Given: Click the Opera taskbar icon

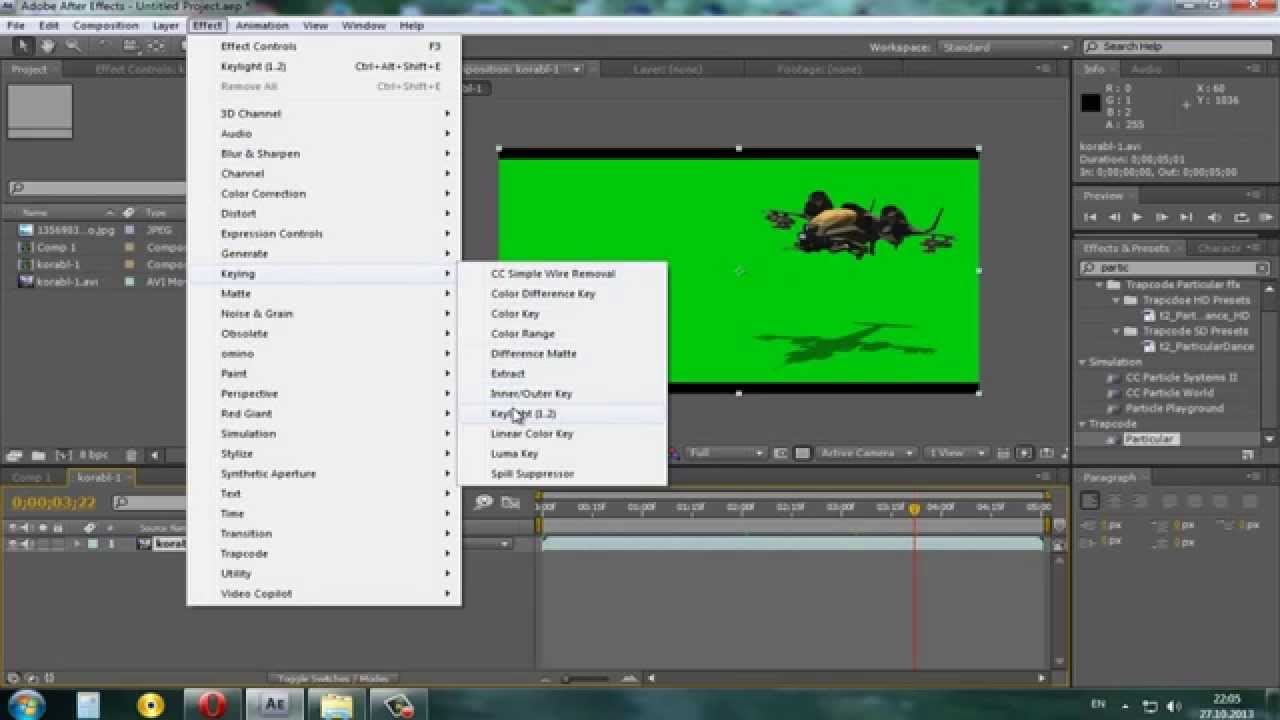Looking at the screenshot, I should click(212, 705).
